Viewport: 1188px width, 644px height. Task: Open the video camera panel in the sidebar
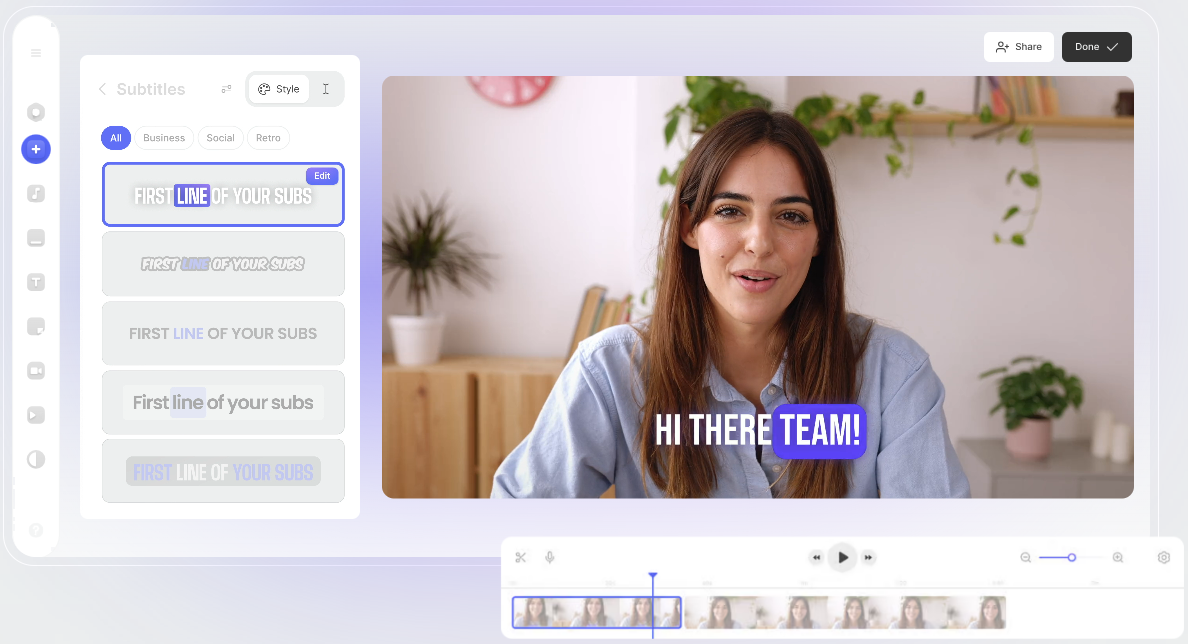pos(36,370)
